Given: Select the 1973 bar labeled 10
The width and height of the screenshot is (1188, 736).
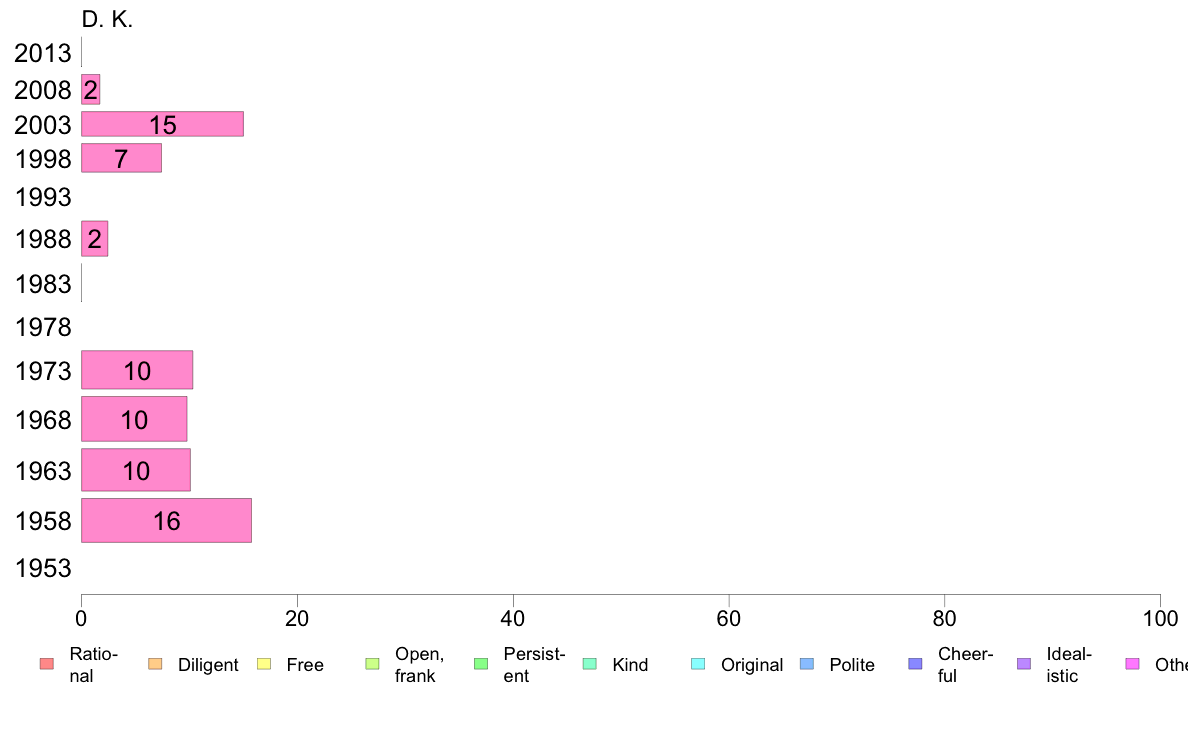Looking at the screenshot, I should tap(137, 370).
